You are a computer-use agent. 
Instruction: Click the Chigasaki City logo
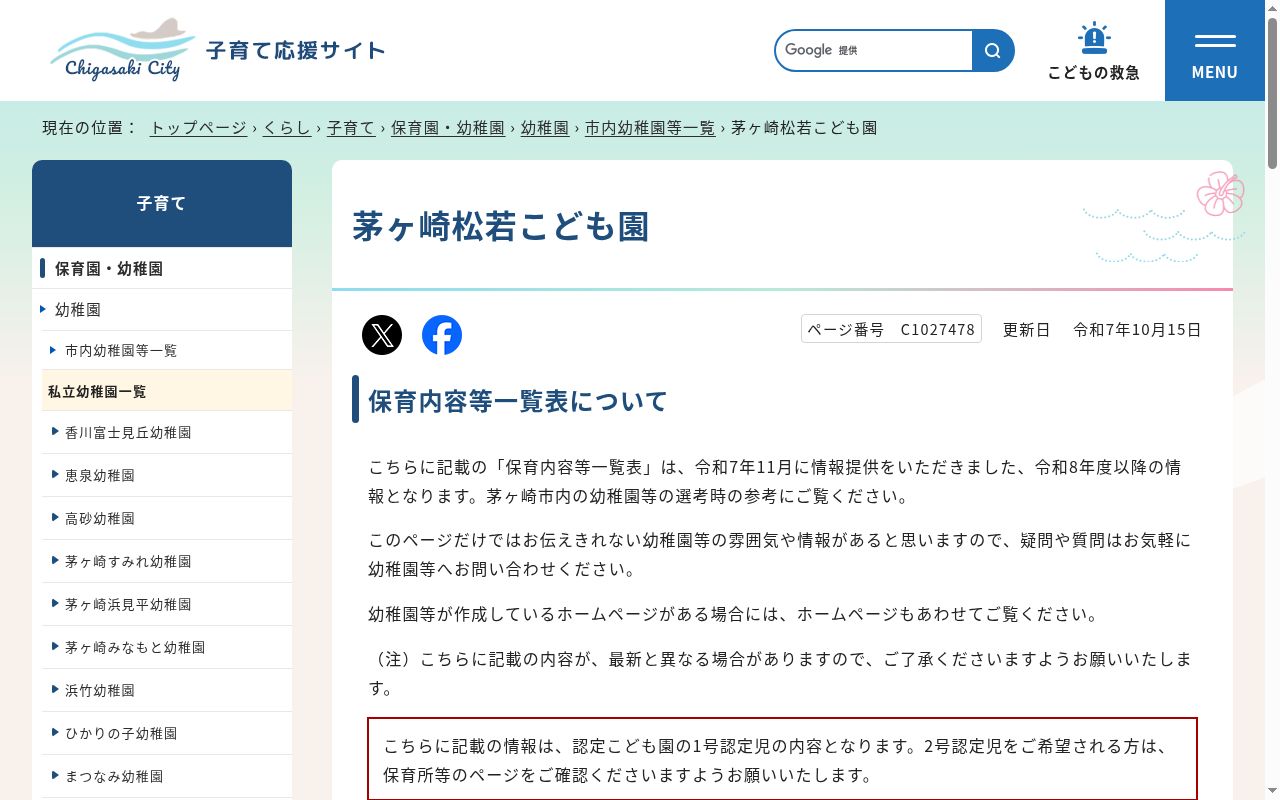[x=122, y=49]
